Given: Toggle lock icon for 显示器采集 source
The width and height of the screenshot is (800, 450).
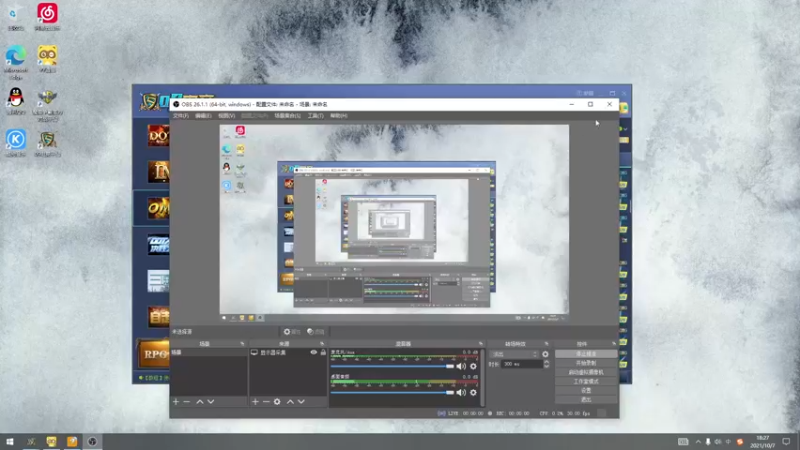Looking at the screenshot, I should (323, 353).
